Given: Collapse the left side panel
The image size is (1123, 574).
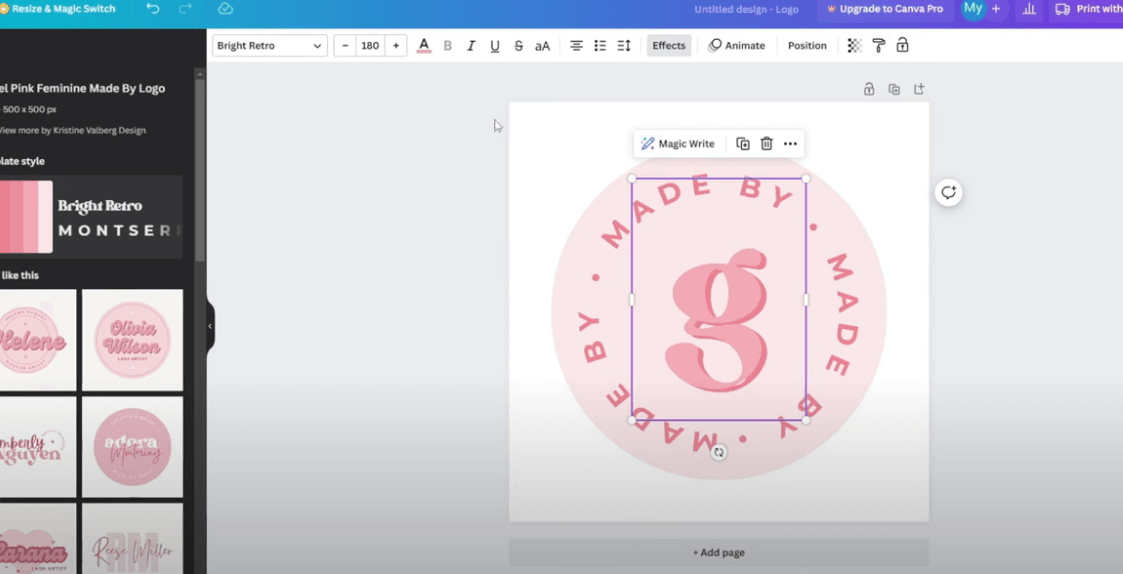Looking at the screenshot, I should click(210, 326).
